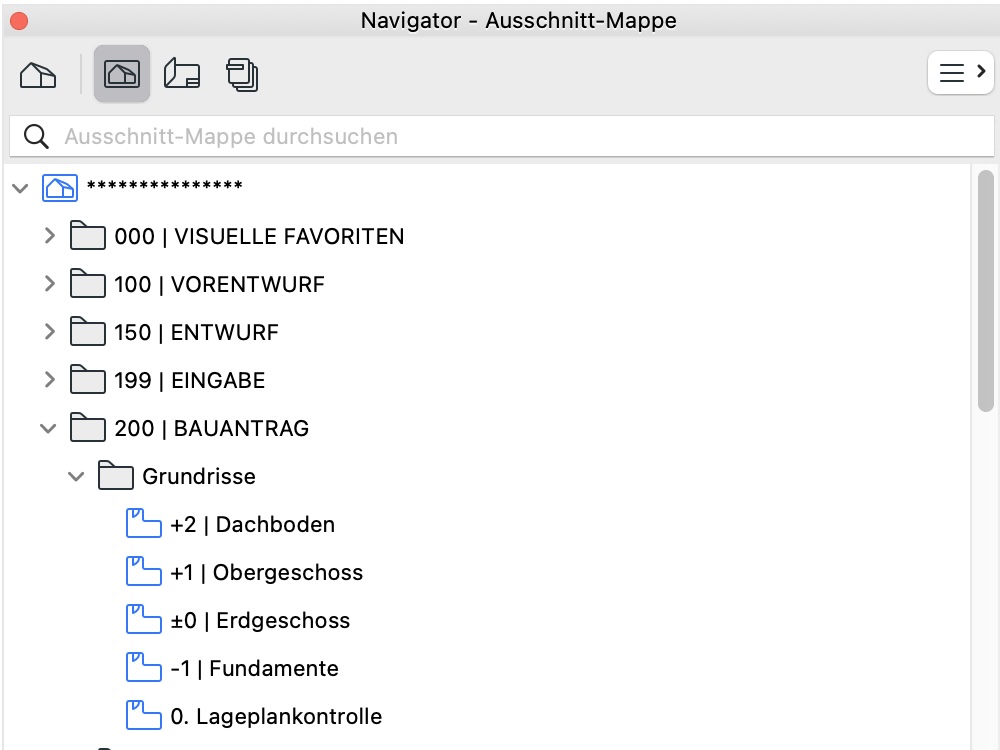
Task: Select the View Map (Ausschnitt-Mappe) icon
Action: [122, 74]
